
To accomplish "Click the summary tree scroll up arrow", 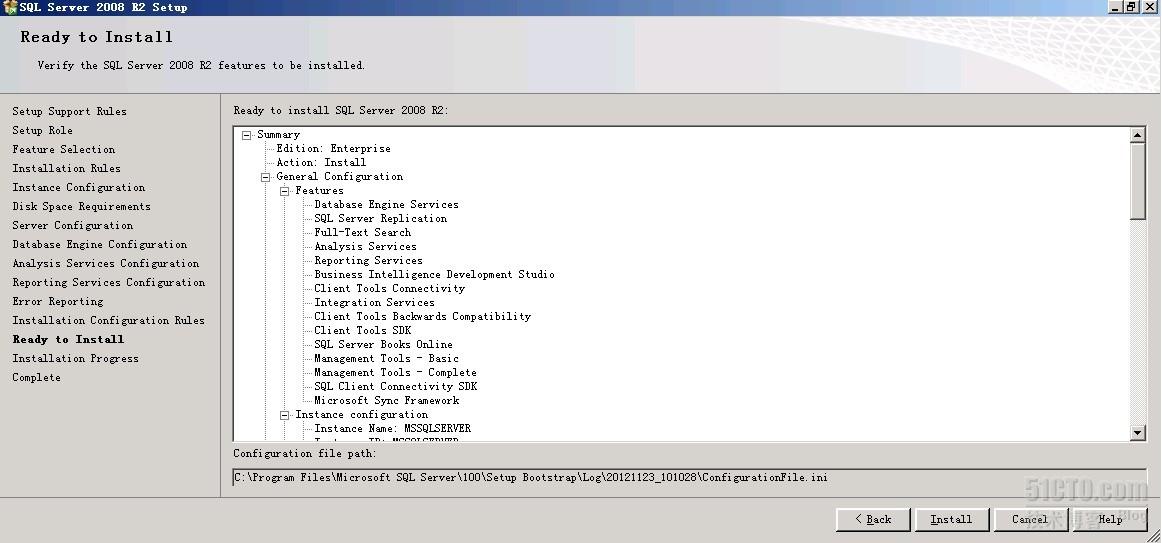I will (1138, 135).
